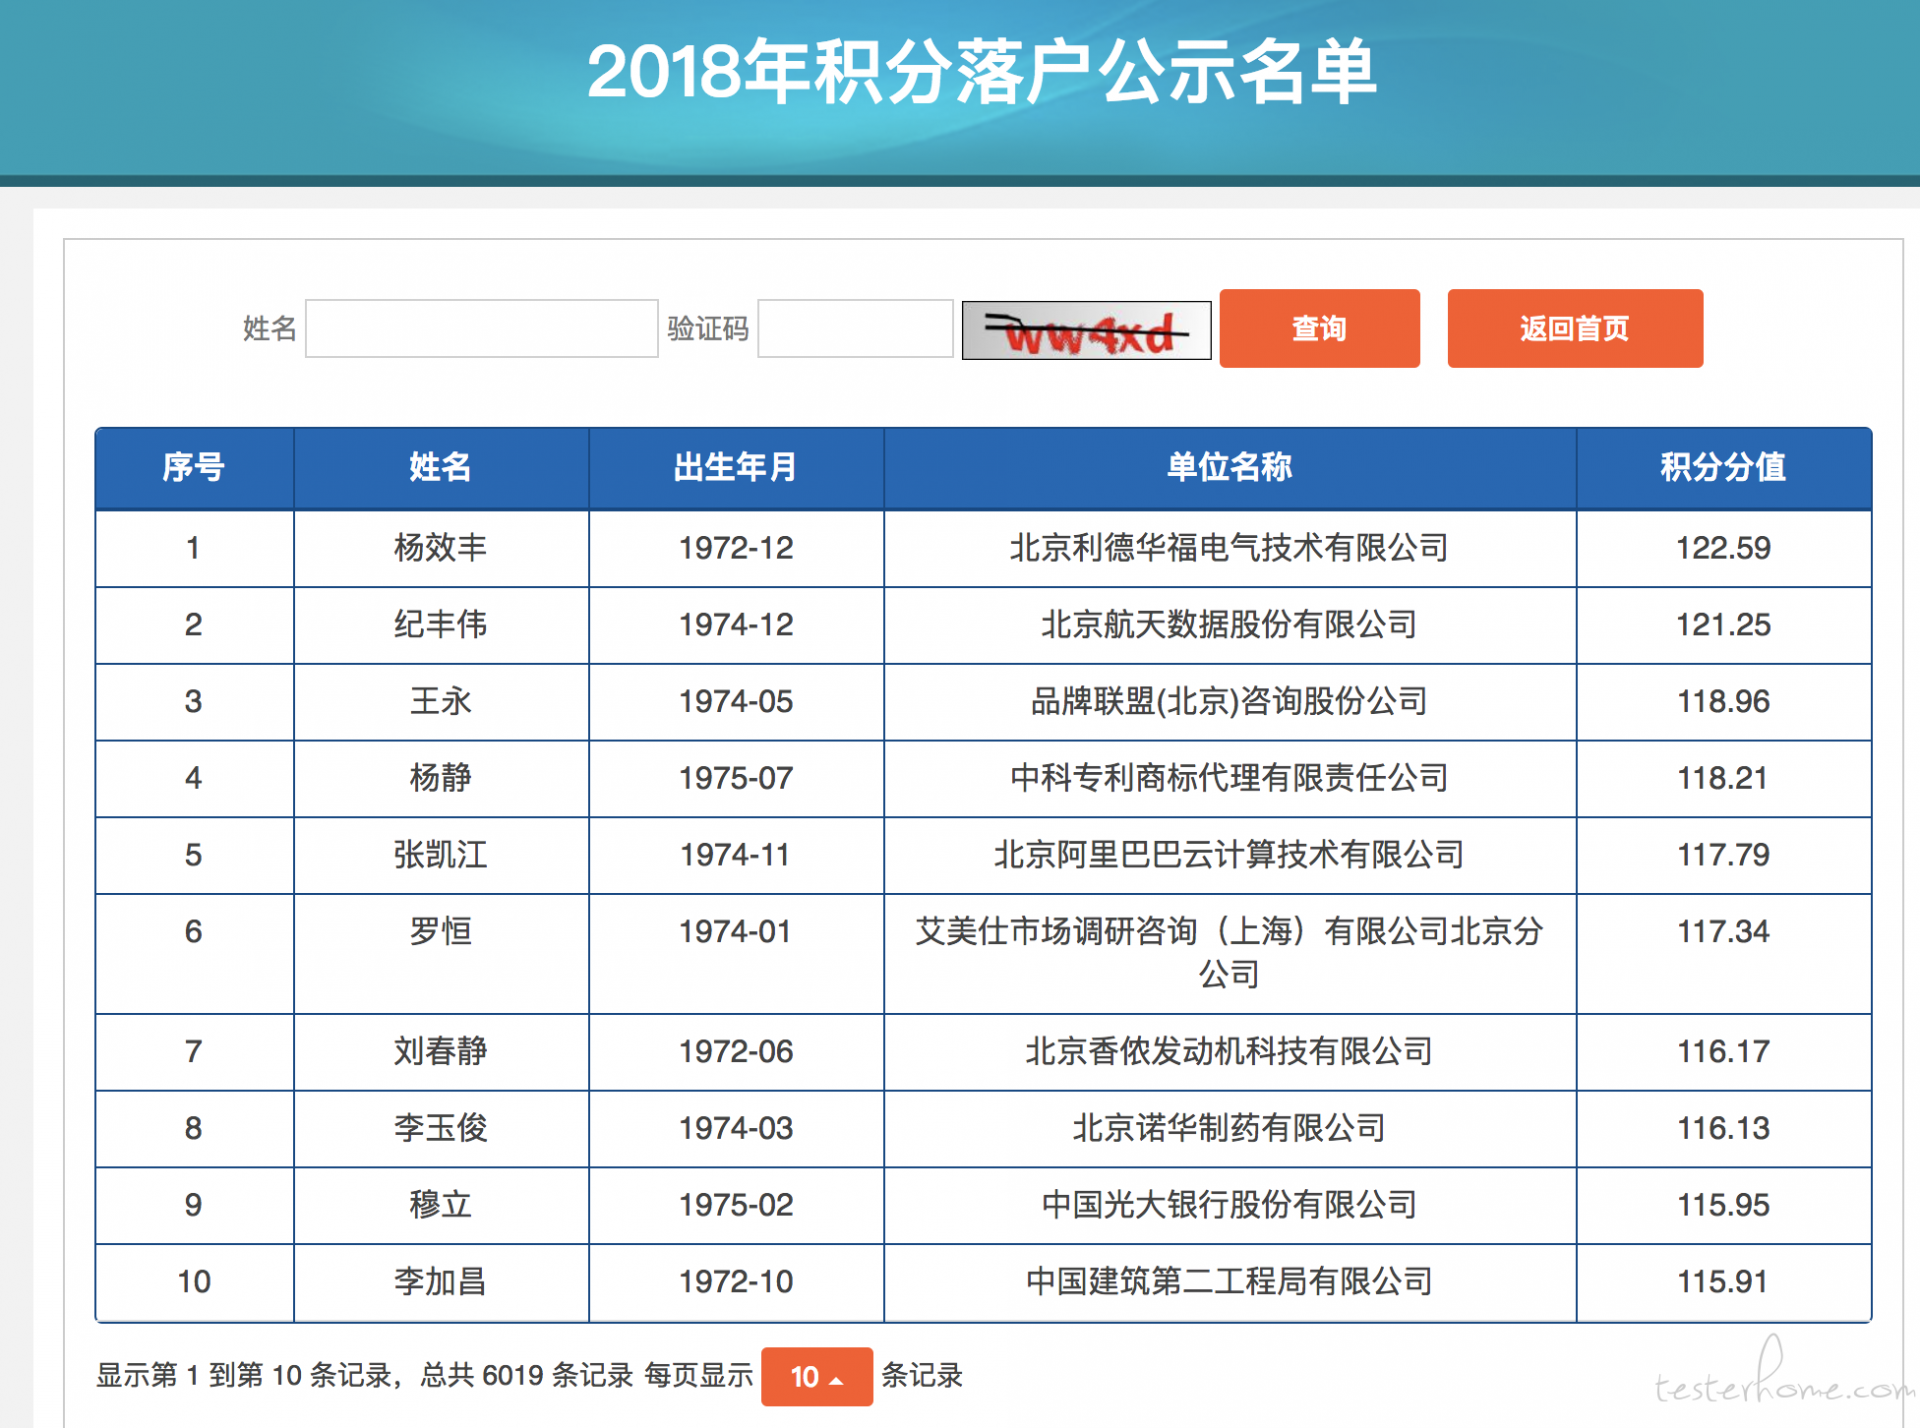Select the name cell 刘春静
The width and height of the screenshot is (1920, 1428).
point(440,1051)
